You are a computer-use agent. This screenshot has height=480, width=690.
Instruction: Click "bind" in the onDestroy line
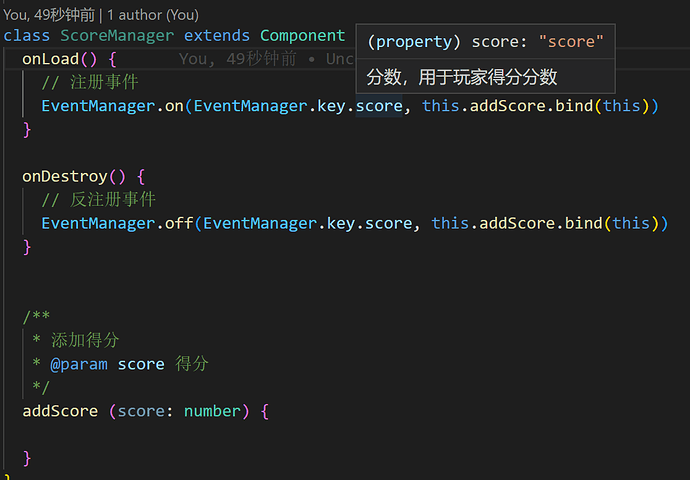point(583,223)
